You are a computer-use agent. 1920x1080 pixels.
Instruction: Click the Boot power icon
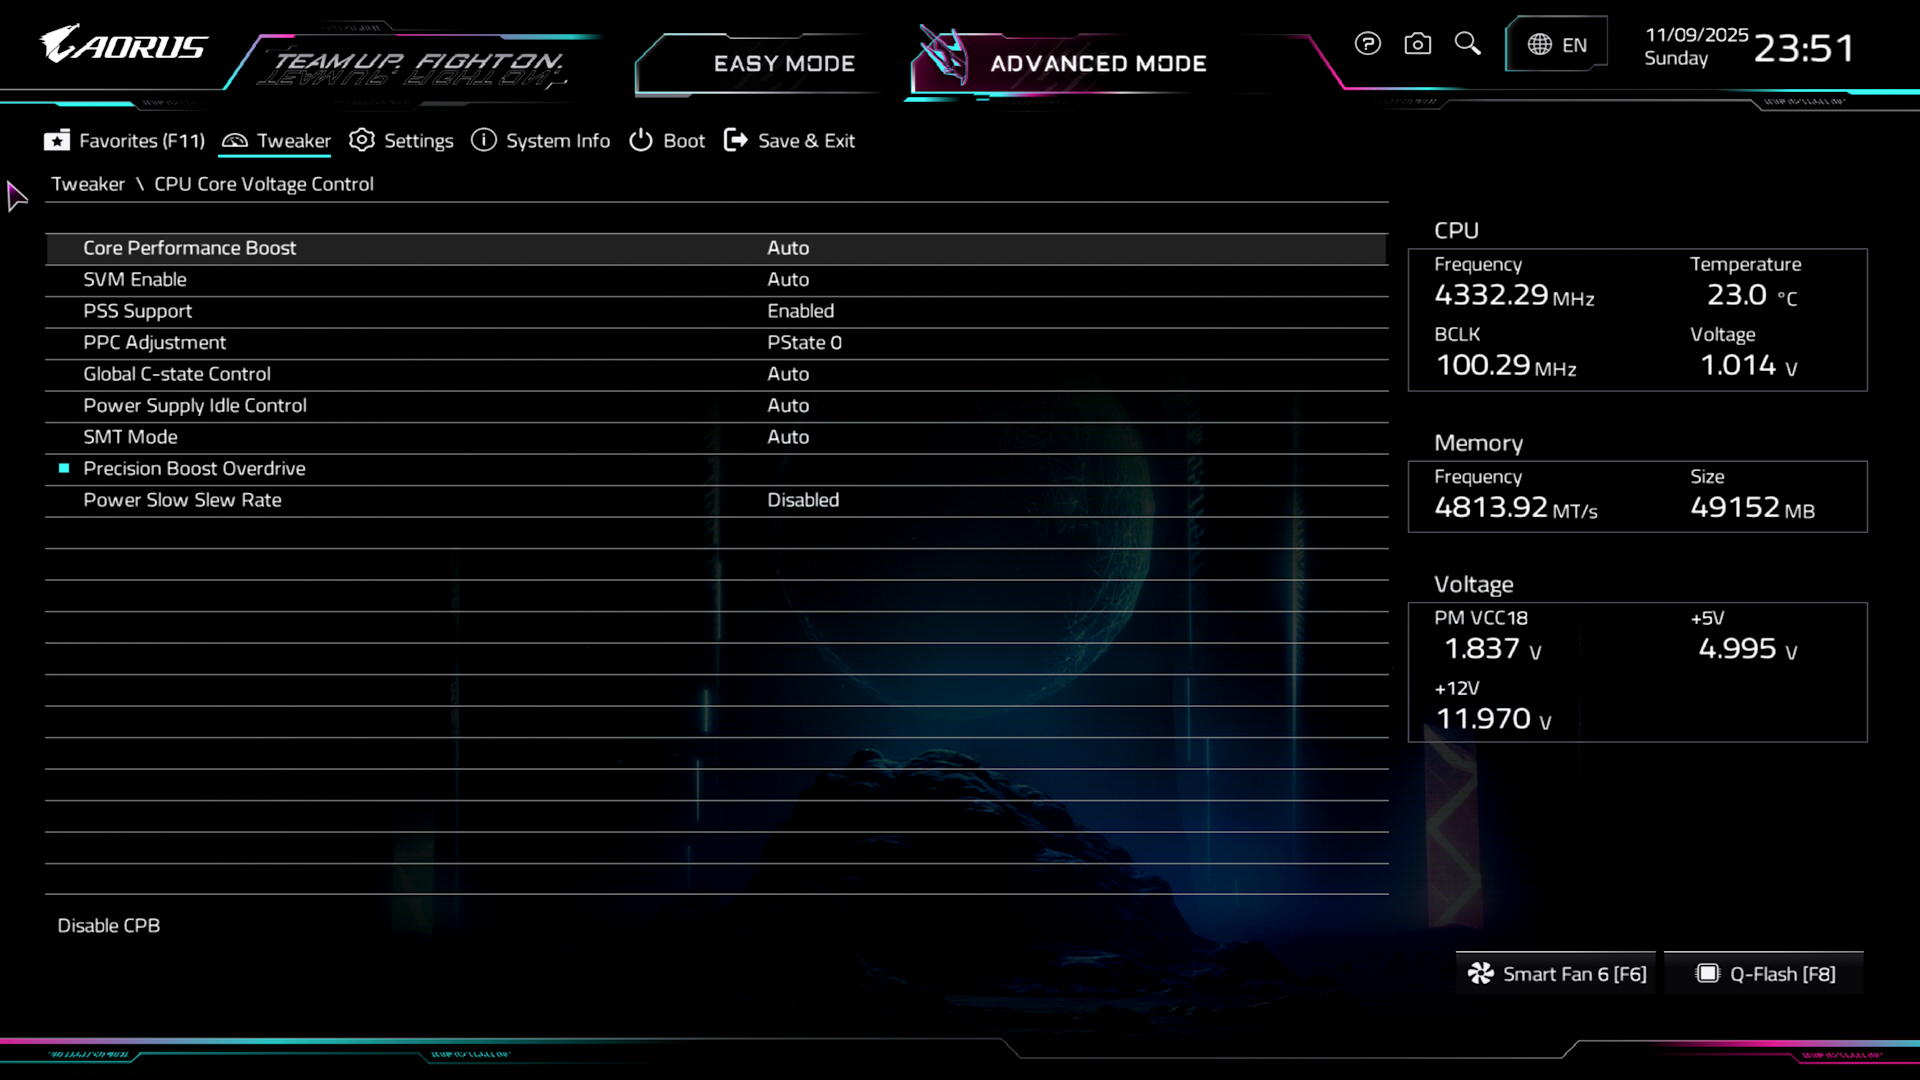point(641,141)
